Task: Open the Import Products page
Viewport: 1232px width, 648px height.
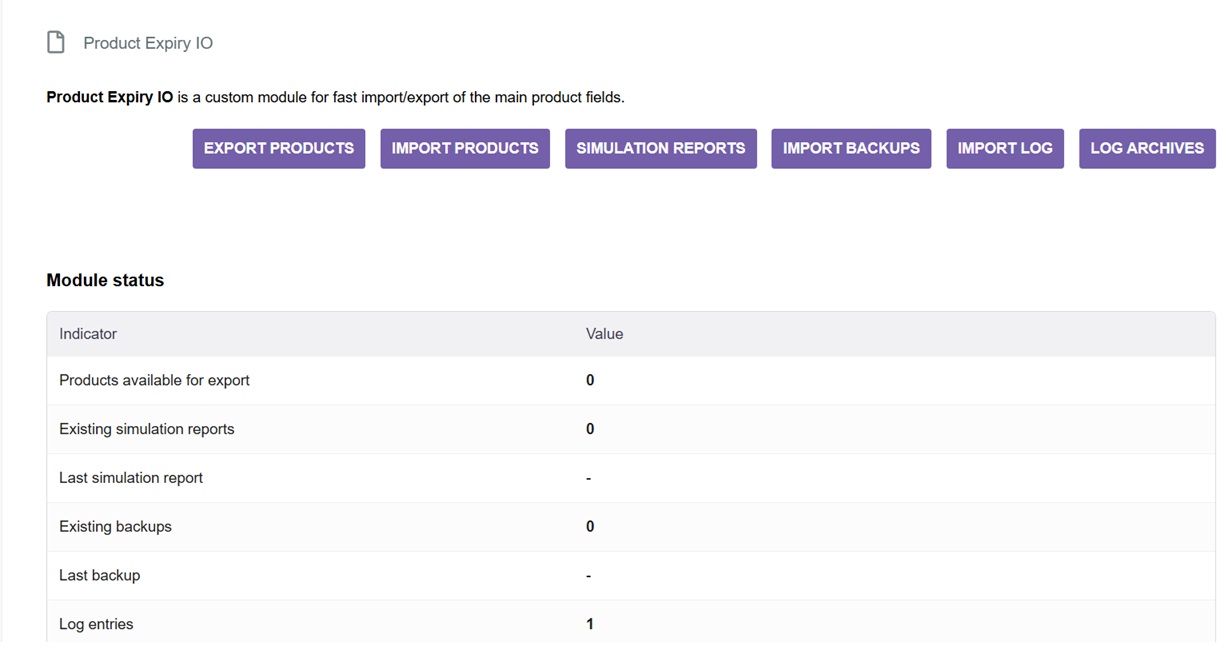Action: point(465,148)
